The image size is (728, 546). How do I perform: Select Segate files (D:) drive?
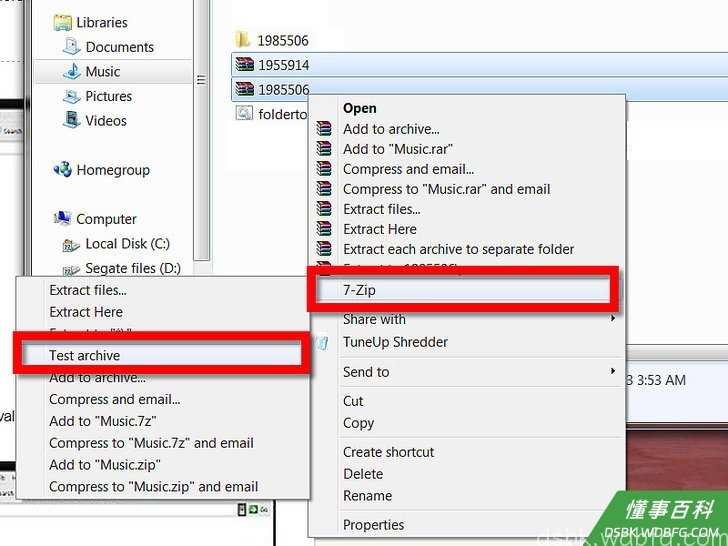coord(133,268)
